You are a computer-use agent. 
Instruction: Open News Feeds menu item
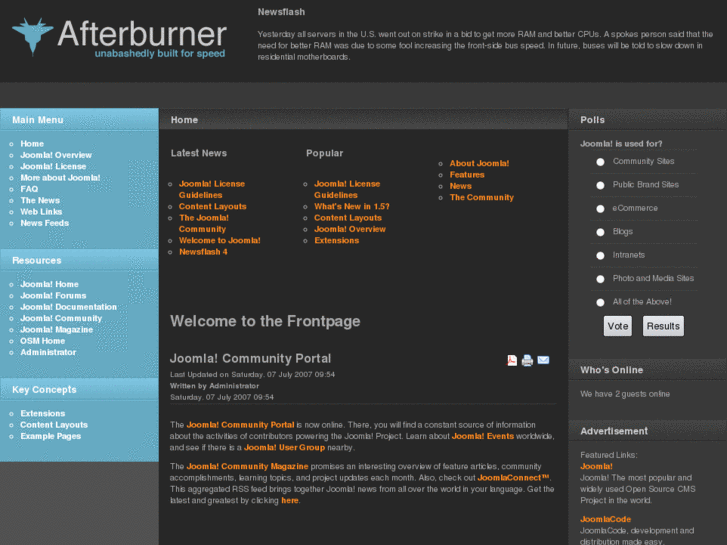tap(45, 223)
